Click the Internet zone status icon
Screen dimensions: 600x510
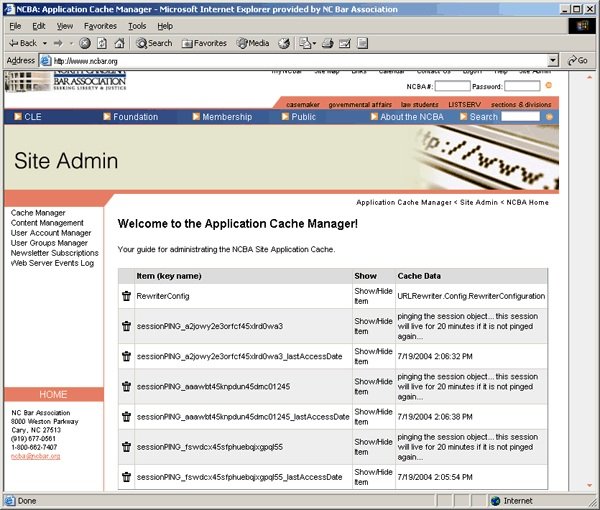click(x=496, y=501)
